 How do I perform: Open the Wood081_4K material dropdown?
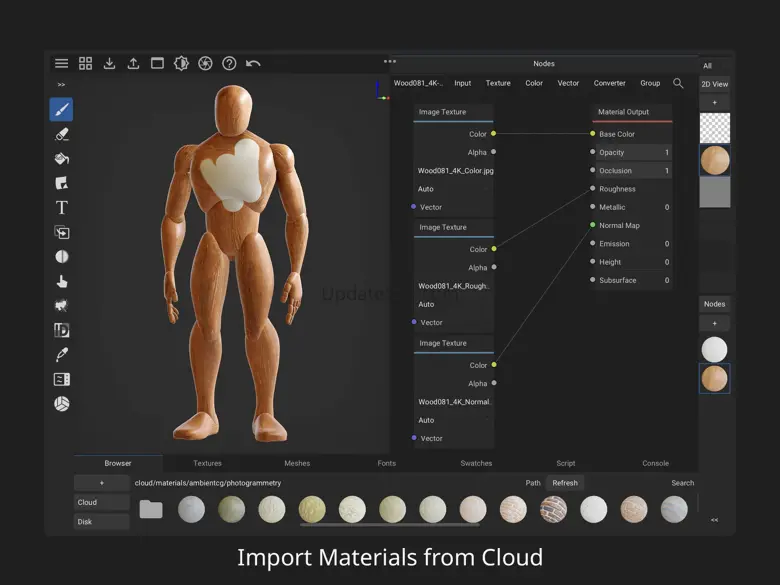pos(418,83)
